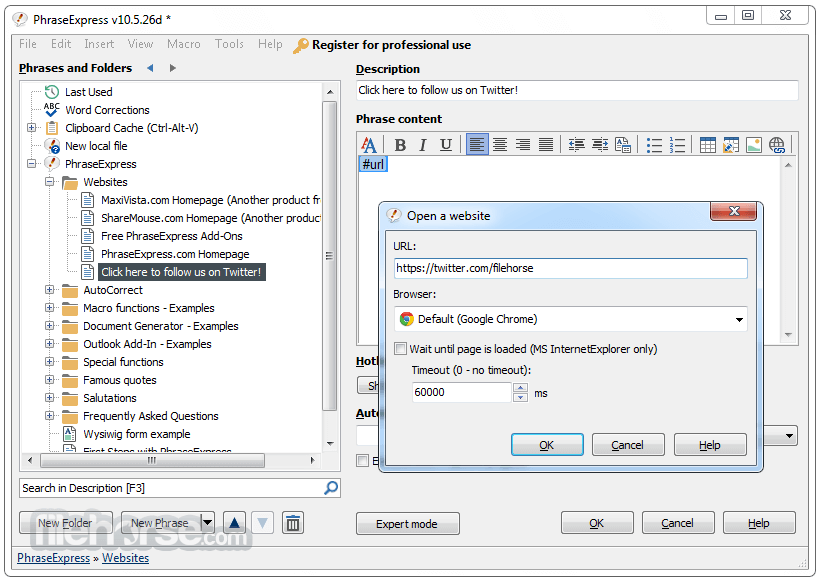Click the New Folder button
This screenshot has height=581, width=820.
[65, 522]
